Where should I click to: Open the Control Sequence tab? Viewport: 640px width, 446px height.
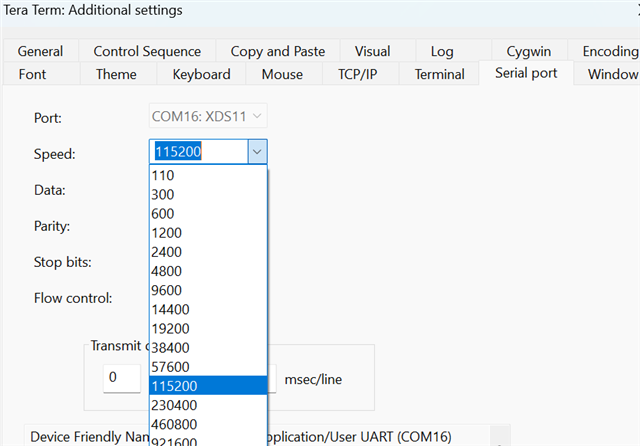(147, 51)
